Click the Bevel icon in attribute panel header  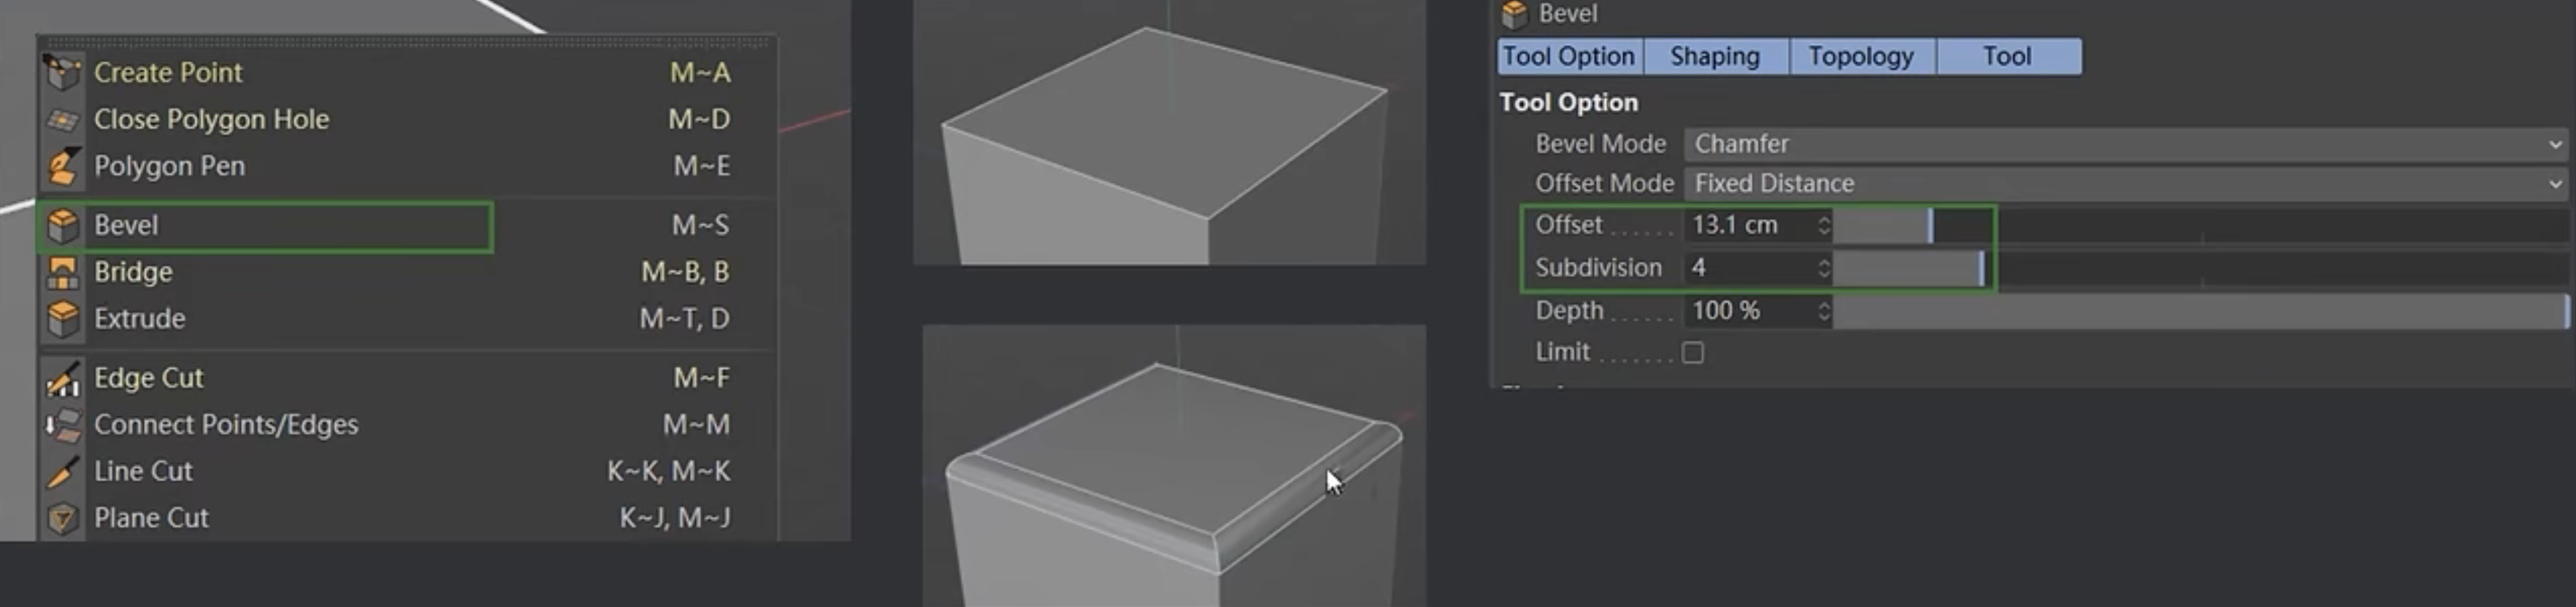point(1514,14)
